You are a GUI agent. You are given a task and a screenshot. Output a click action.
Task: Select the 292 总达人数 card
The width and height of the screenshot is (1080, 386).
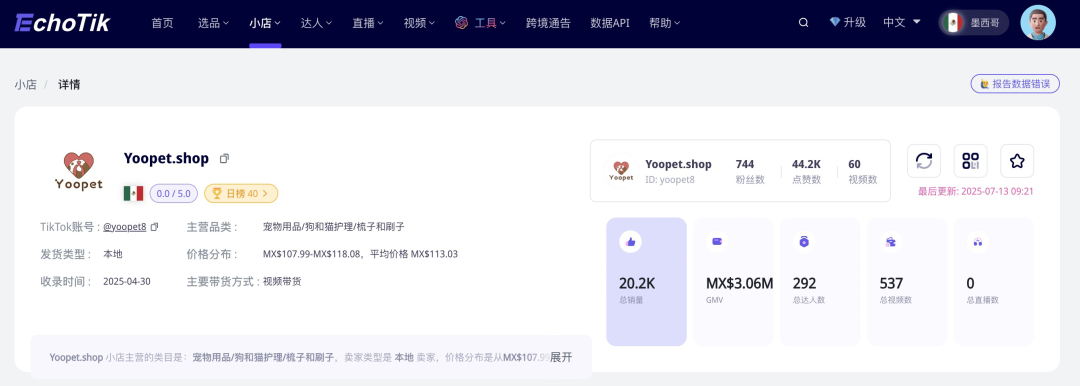(820, 281)
